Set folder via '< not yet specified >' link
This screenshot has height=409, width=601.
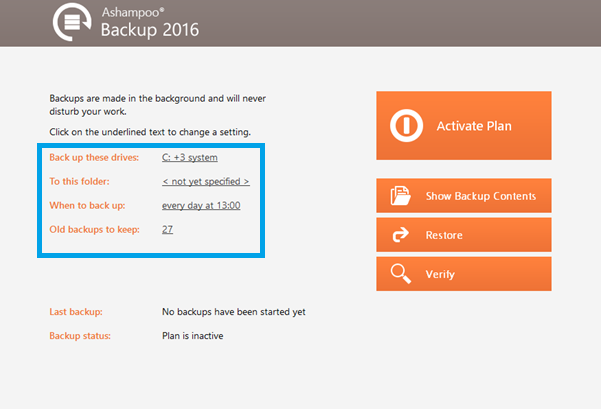tap(206, 181)
